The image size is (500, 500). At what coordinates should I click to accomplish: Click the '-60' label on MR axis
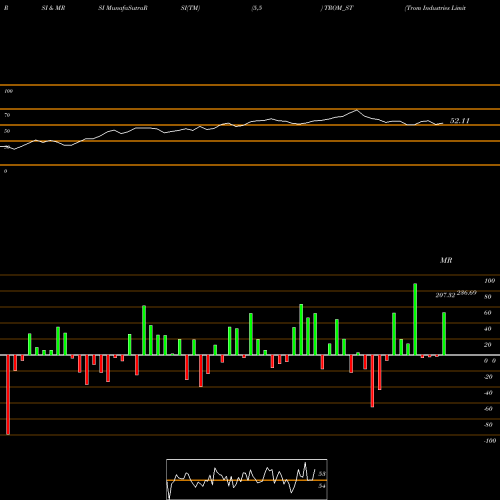point(488,409)
